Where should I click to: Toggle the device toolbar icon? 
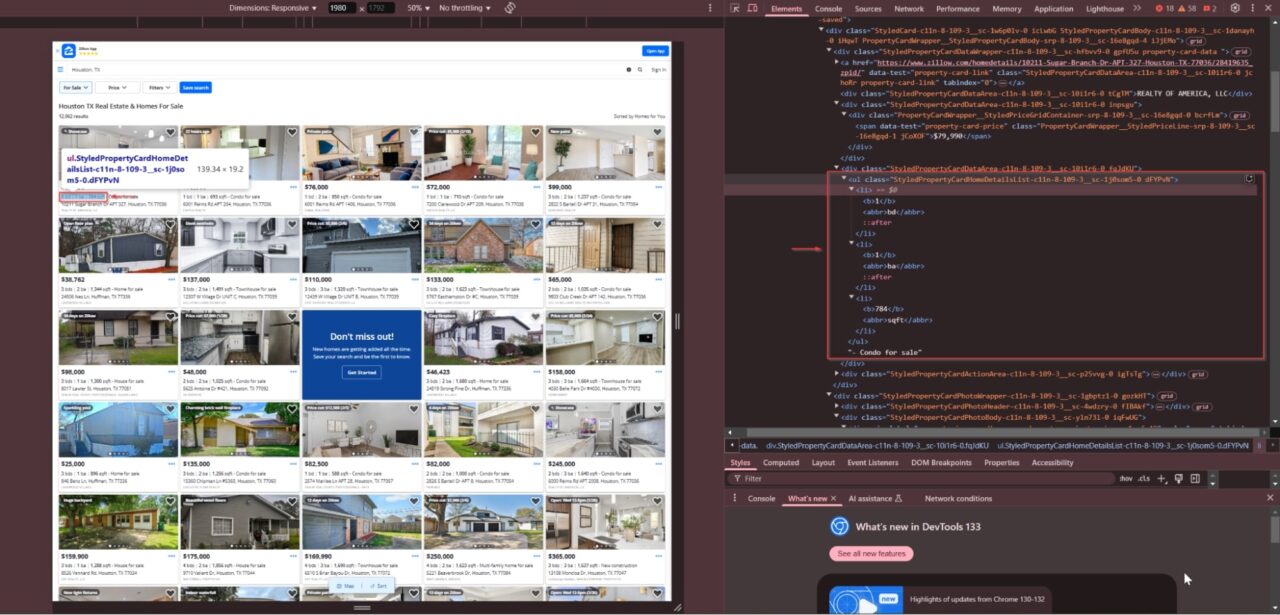750,8
